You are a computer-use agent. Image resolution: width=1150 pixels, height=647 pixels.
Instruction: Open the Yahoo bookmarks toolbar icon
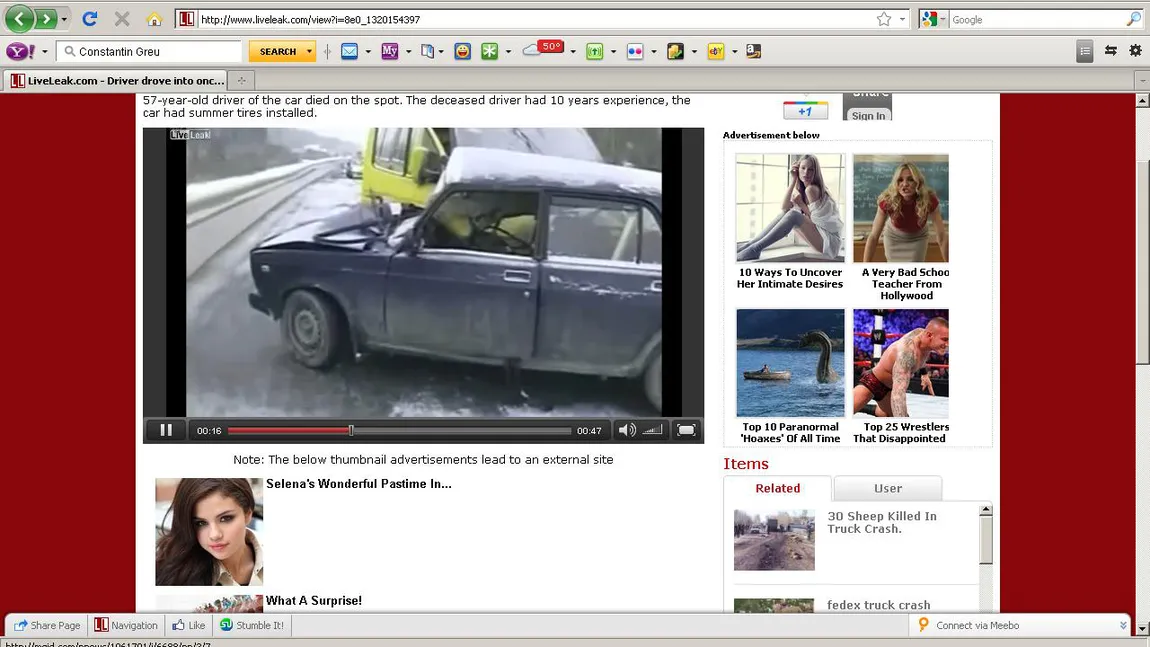click(x=428, y=51)
